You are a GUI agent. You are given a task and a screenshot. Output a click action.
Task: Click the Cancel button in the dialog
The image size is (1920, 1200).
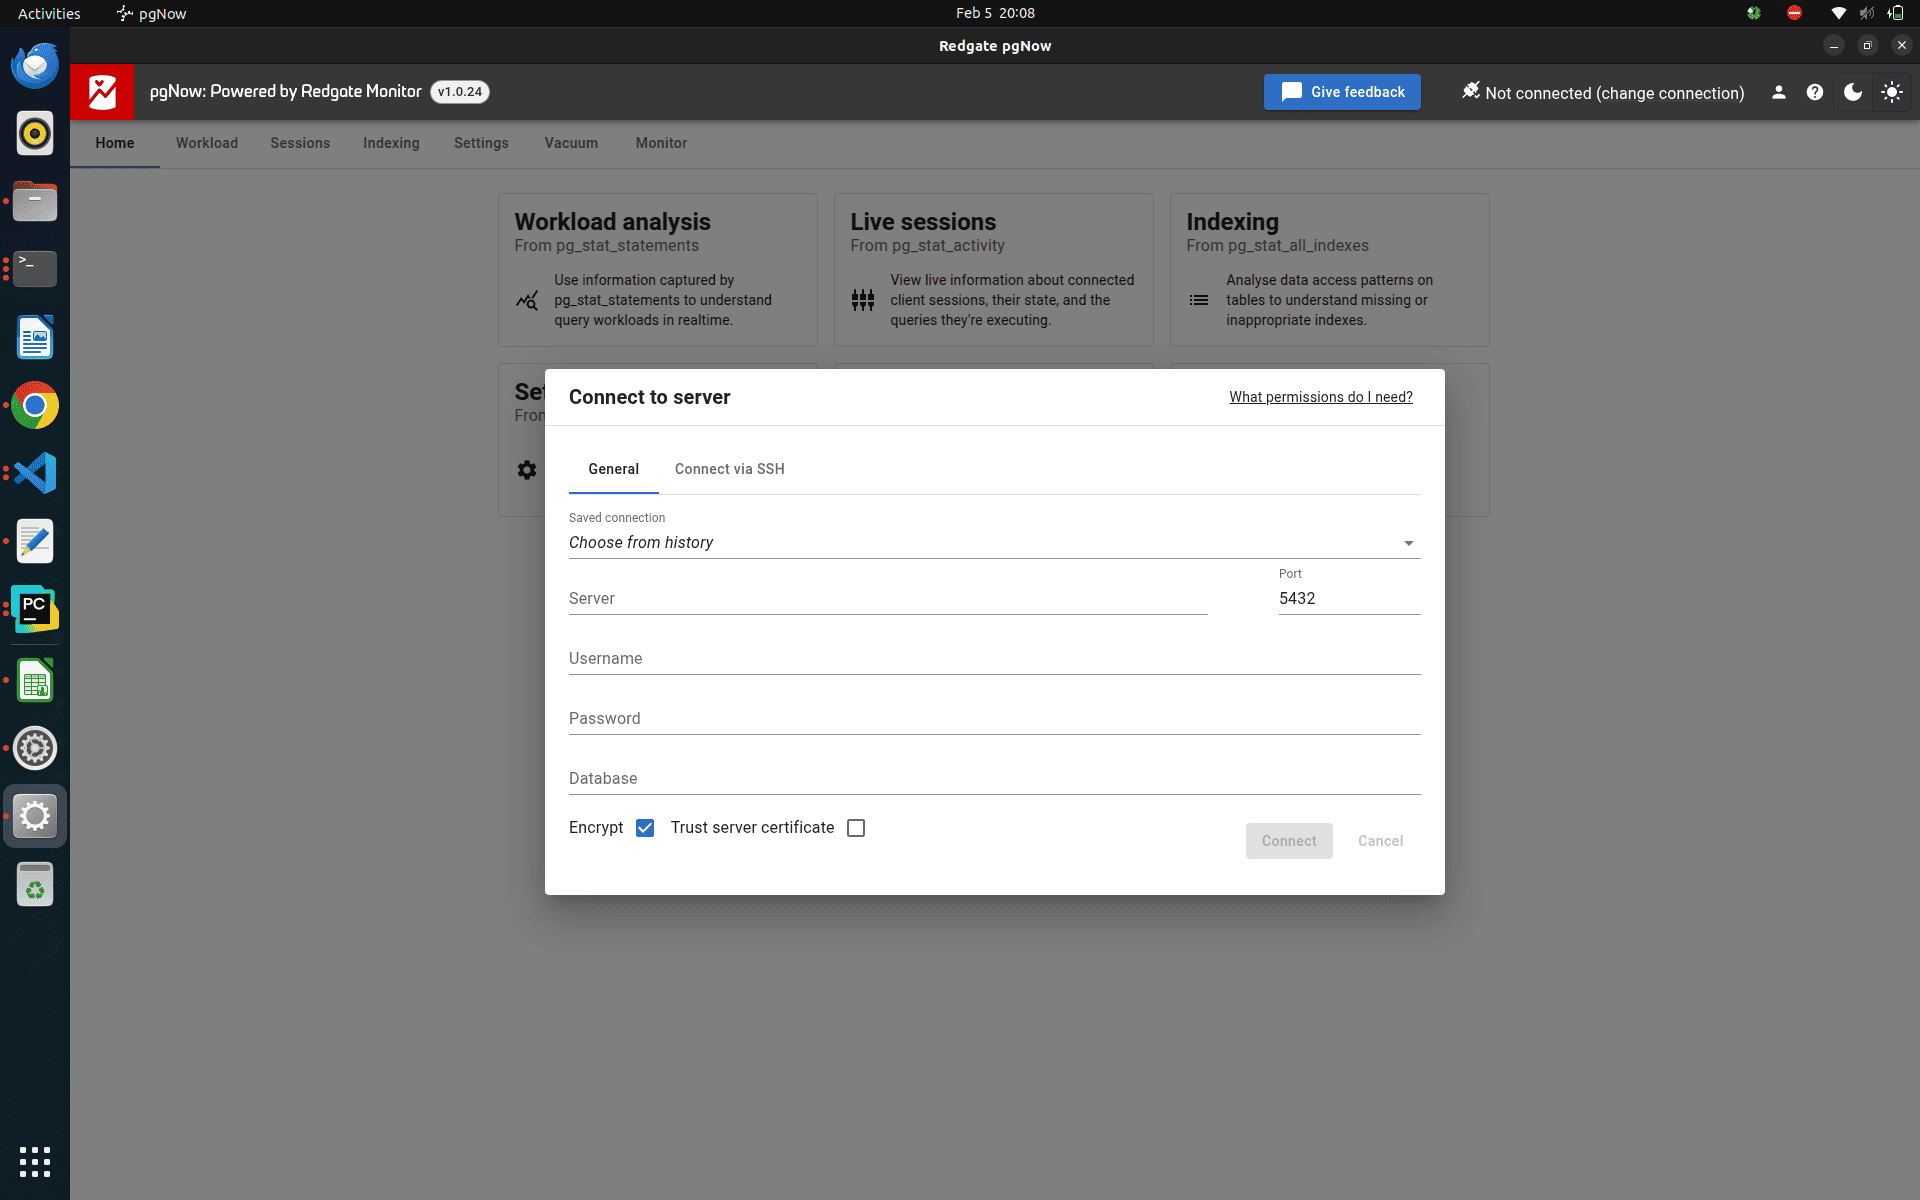pos(1380,840)
